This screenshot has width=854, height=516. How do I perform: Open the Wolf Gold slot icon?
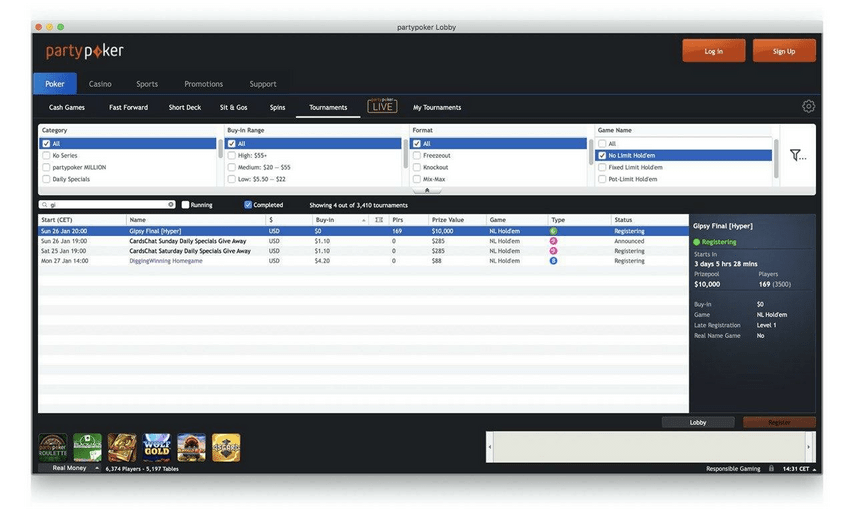157,447
